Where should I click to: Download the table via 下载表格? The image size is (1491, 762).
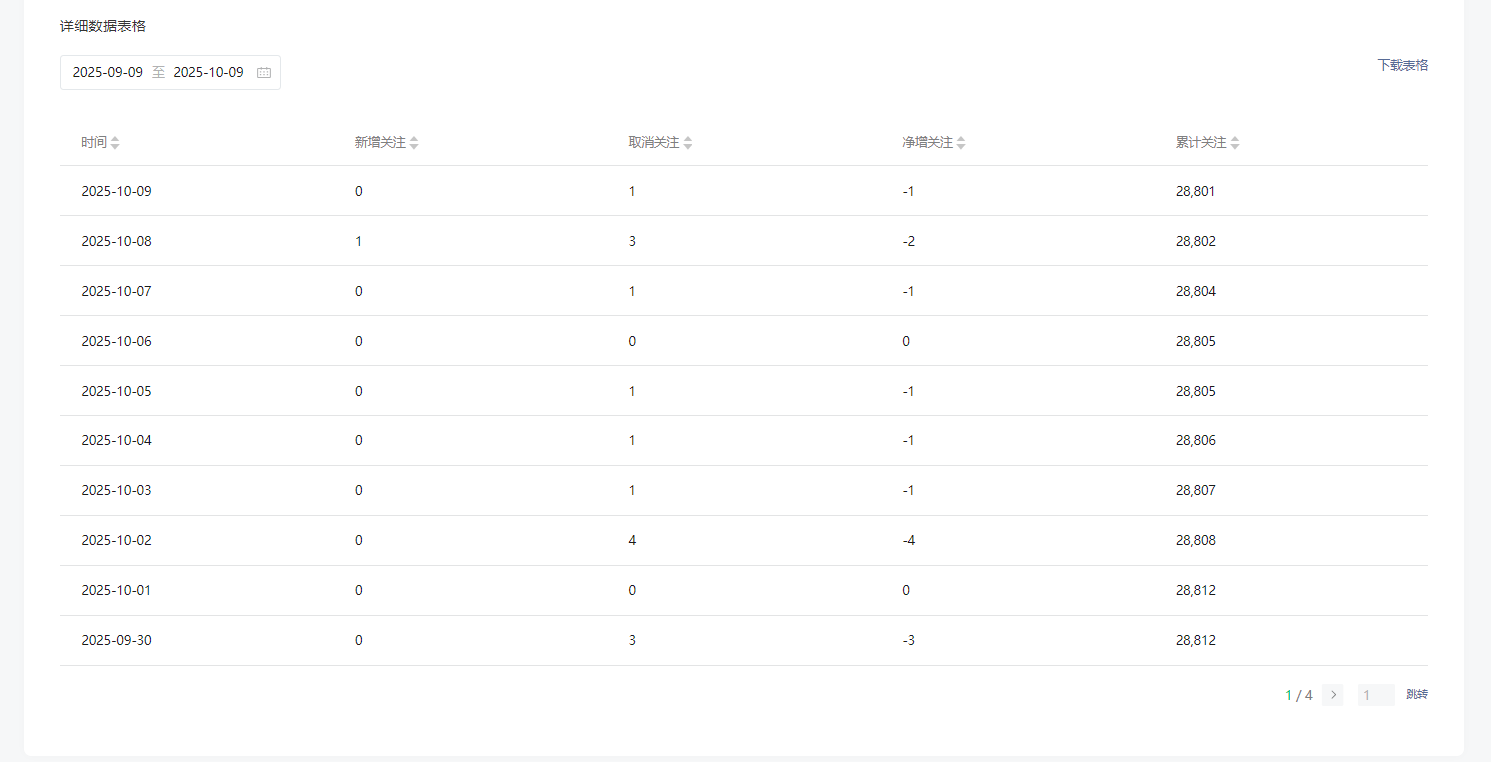tap(1402, 65)
